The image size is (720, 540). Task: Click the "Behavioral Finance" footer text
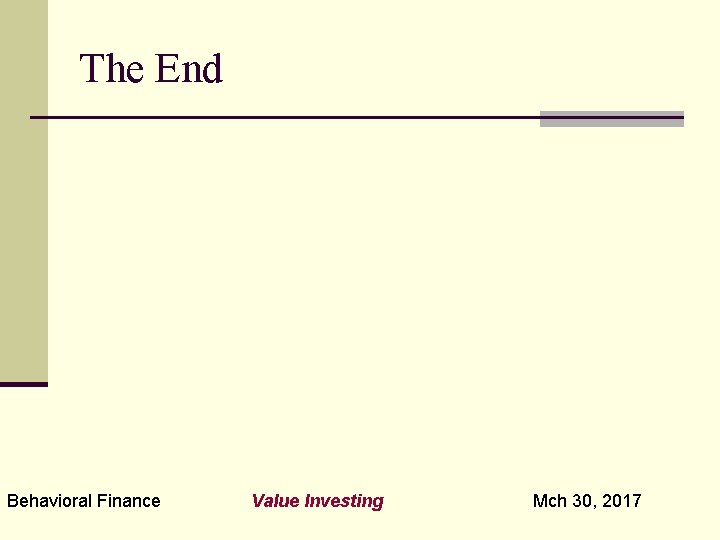point(84,501)
